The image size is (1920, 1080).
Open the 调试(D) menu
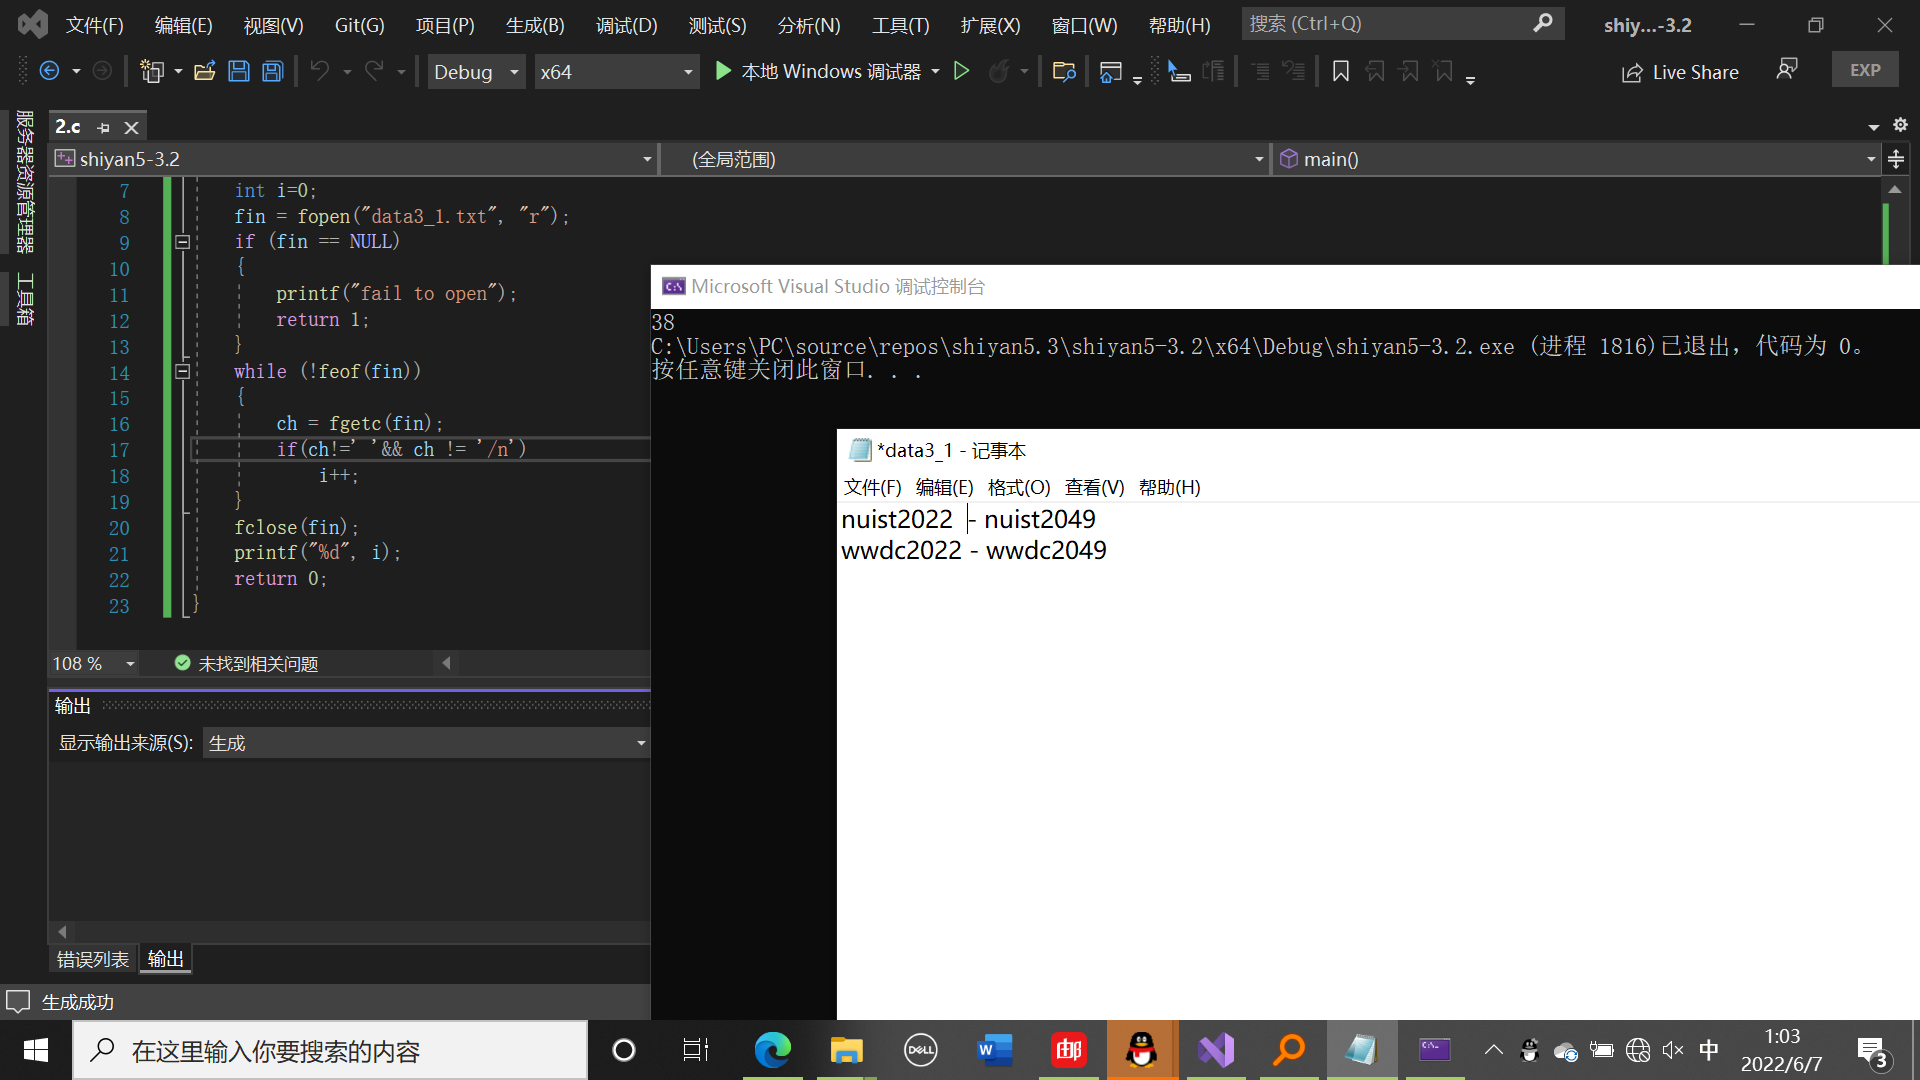coord(626,25)
